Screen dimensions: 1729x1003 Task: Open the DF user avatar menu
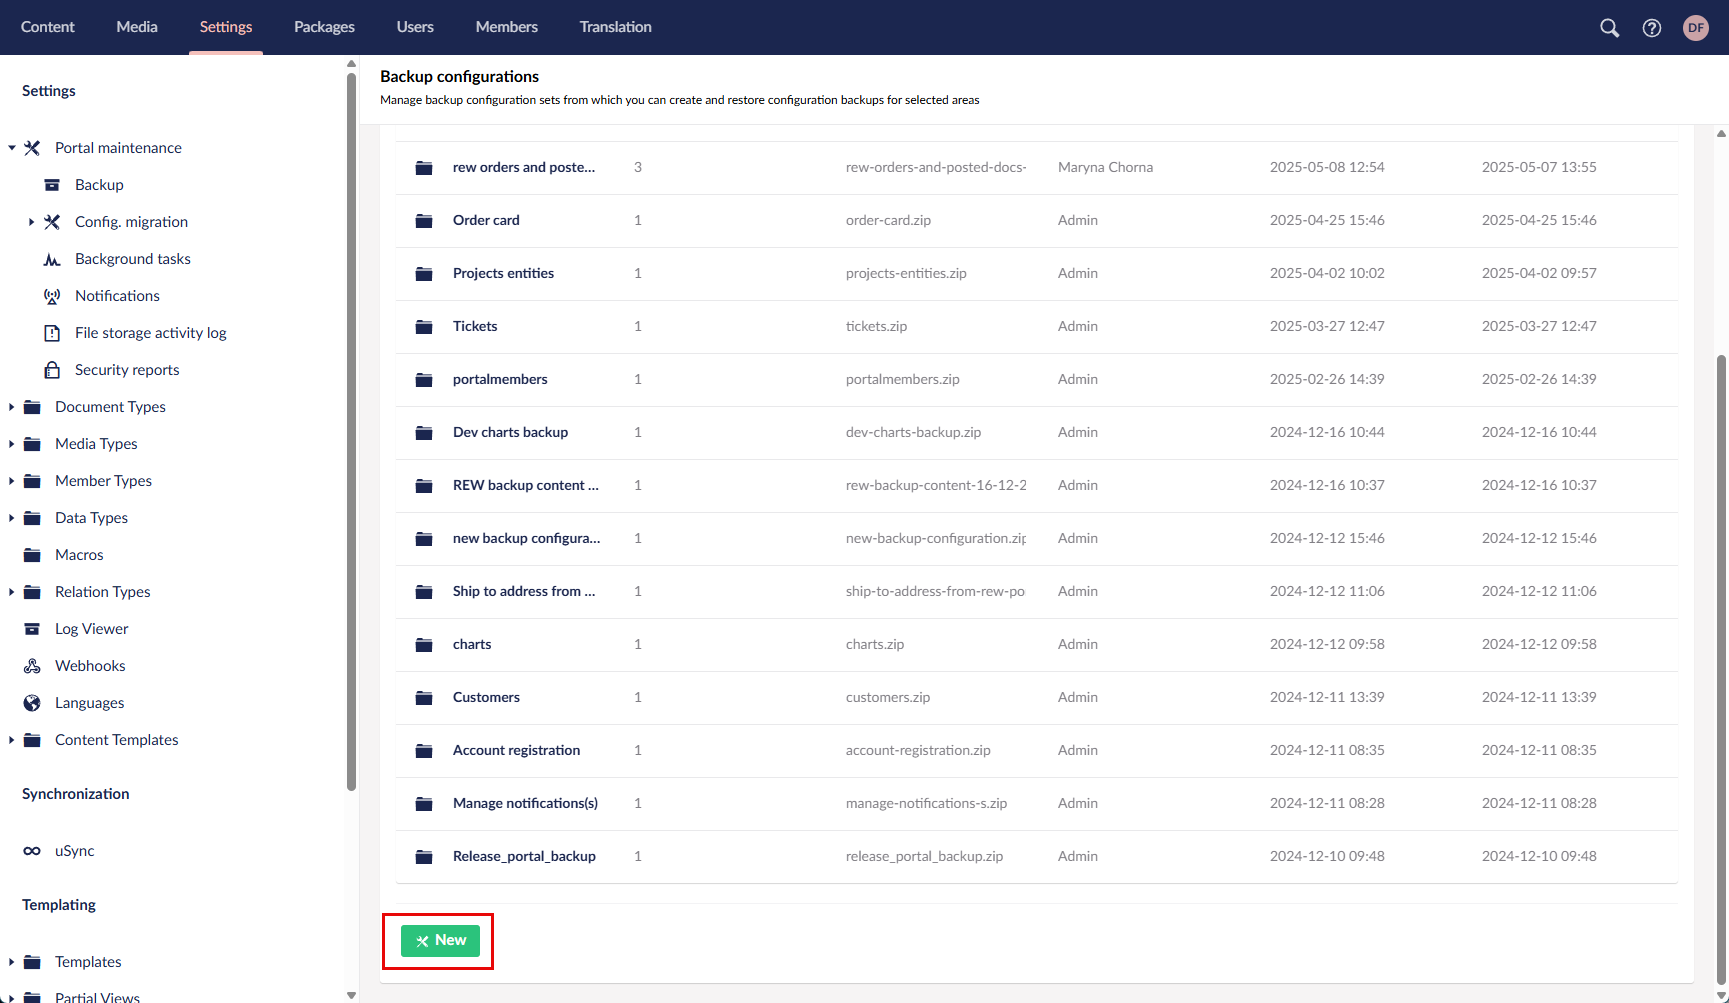(x=1696, y=28)
